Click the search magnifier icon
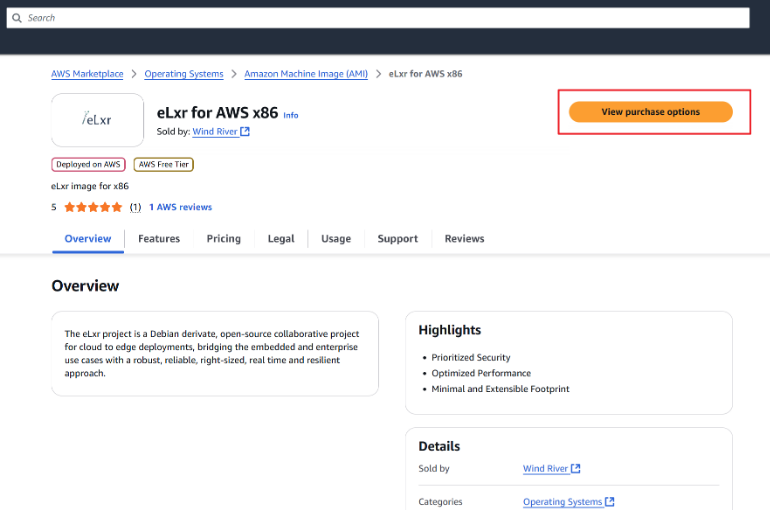This screenshot has height=510, width=770. click(x=17, y=18)
